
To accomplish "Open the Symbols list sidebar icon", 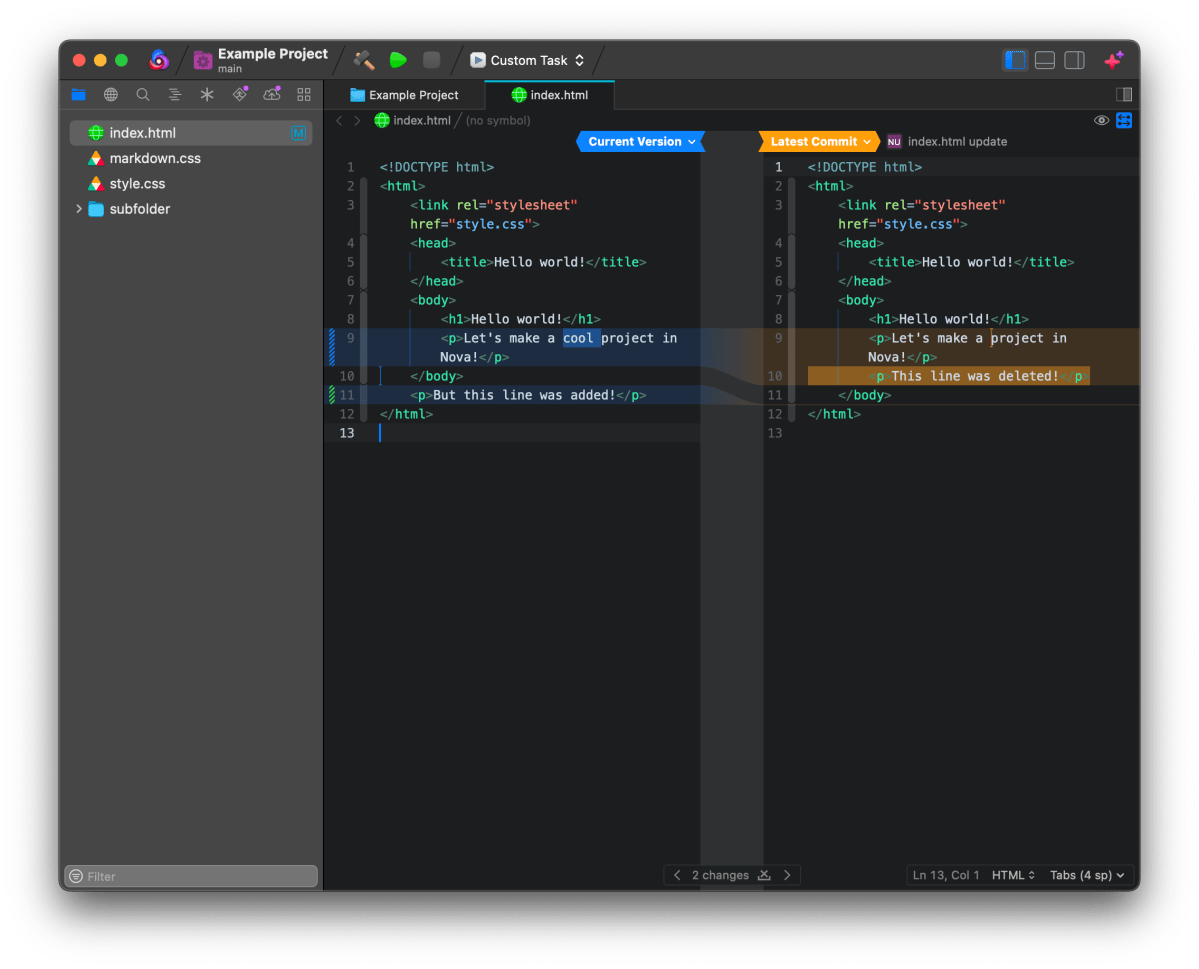I will pos(175,95).
